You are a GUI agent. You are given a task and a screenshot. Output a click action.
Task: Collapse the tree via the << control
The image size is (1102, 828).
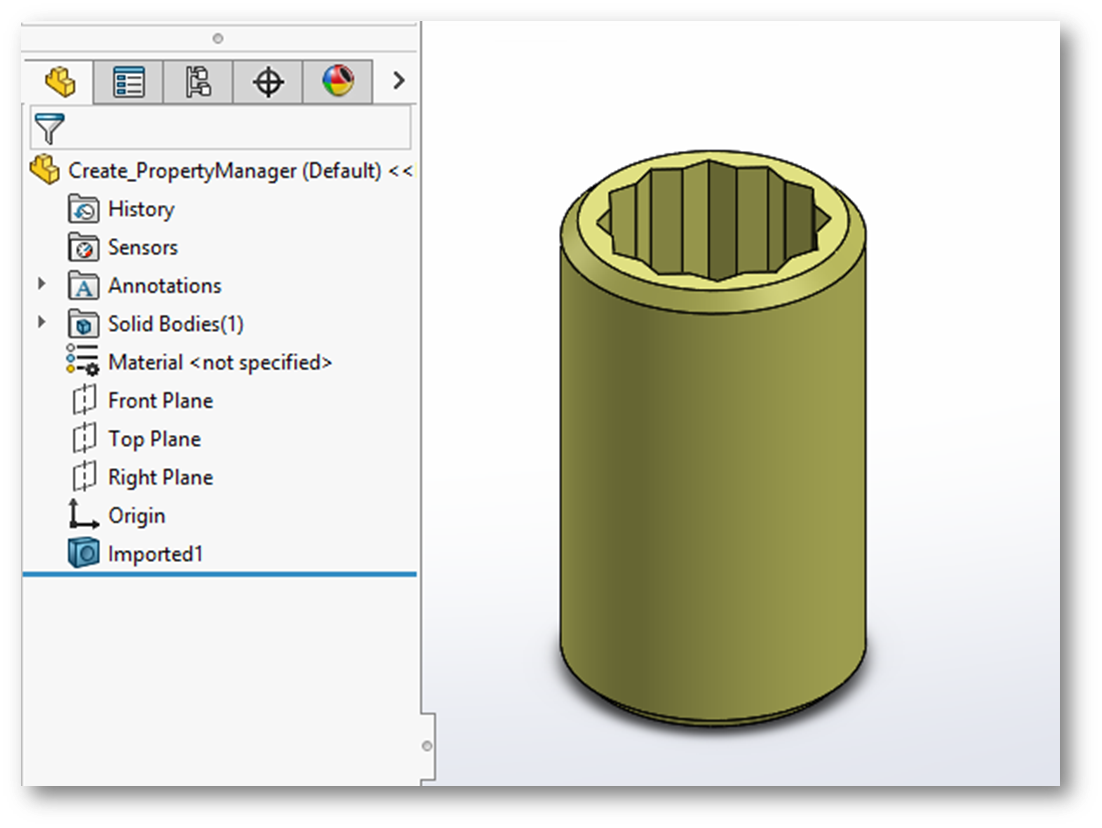click(x=404, y=171)
